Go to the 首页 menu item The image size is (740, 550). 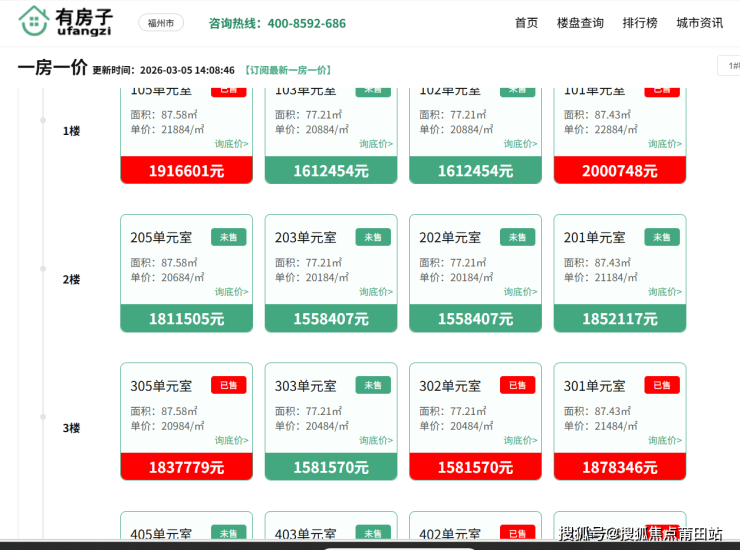(526, 23)
